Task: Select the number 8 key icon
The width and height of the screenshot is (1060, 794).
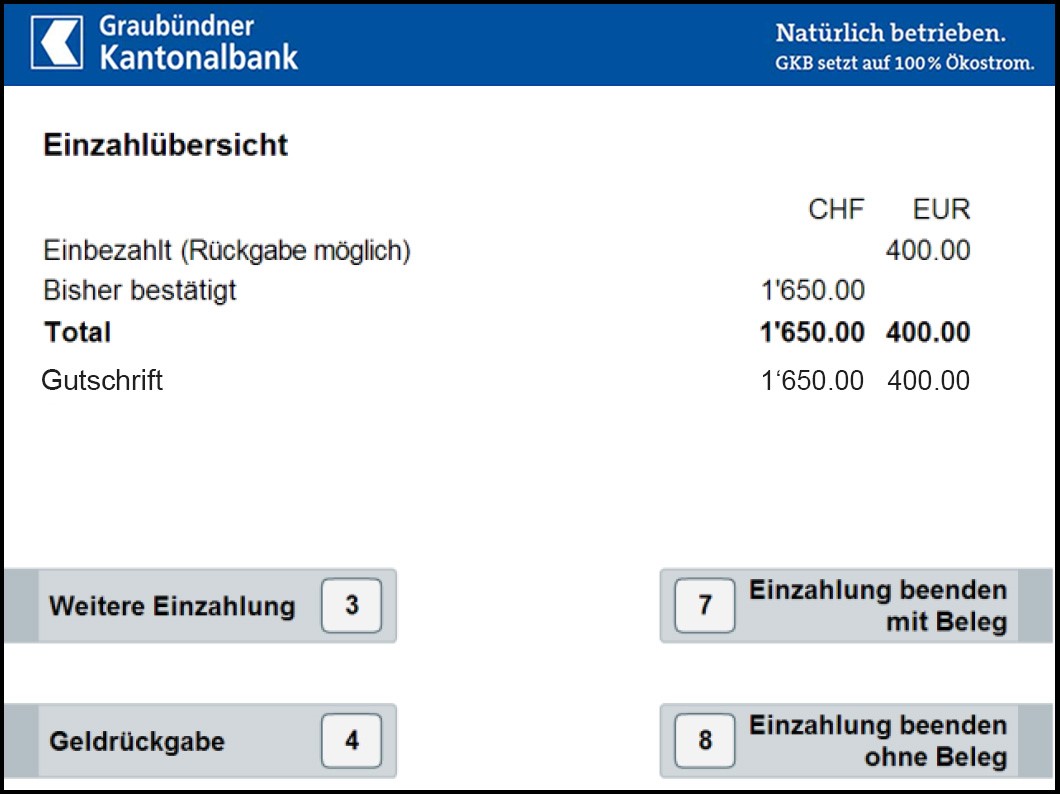Action: [705, 741]
